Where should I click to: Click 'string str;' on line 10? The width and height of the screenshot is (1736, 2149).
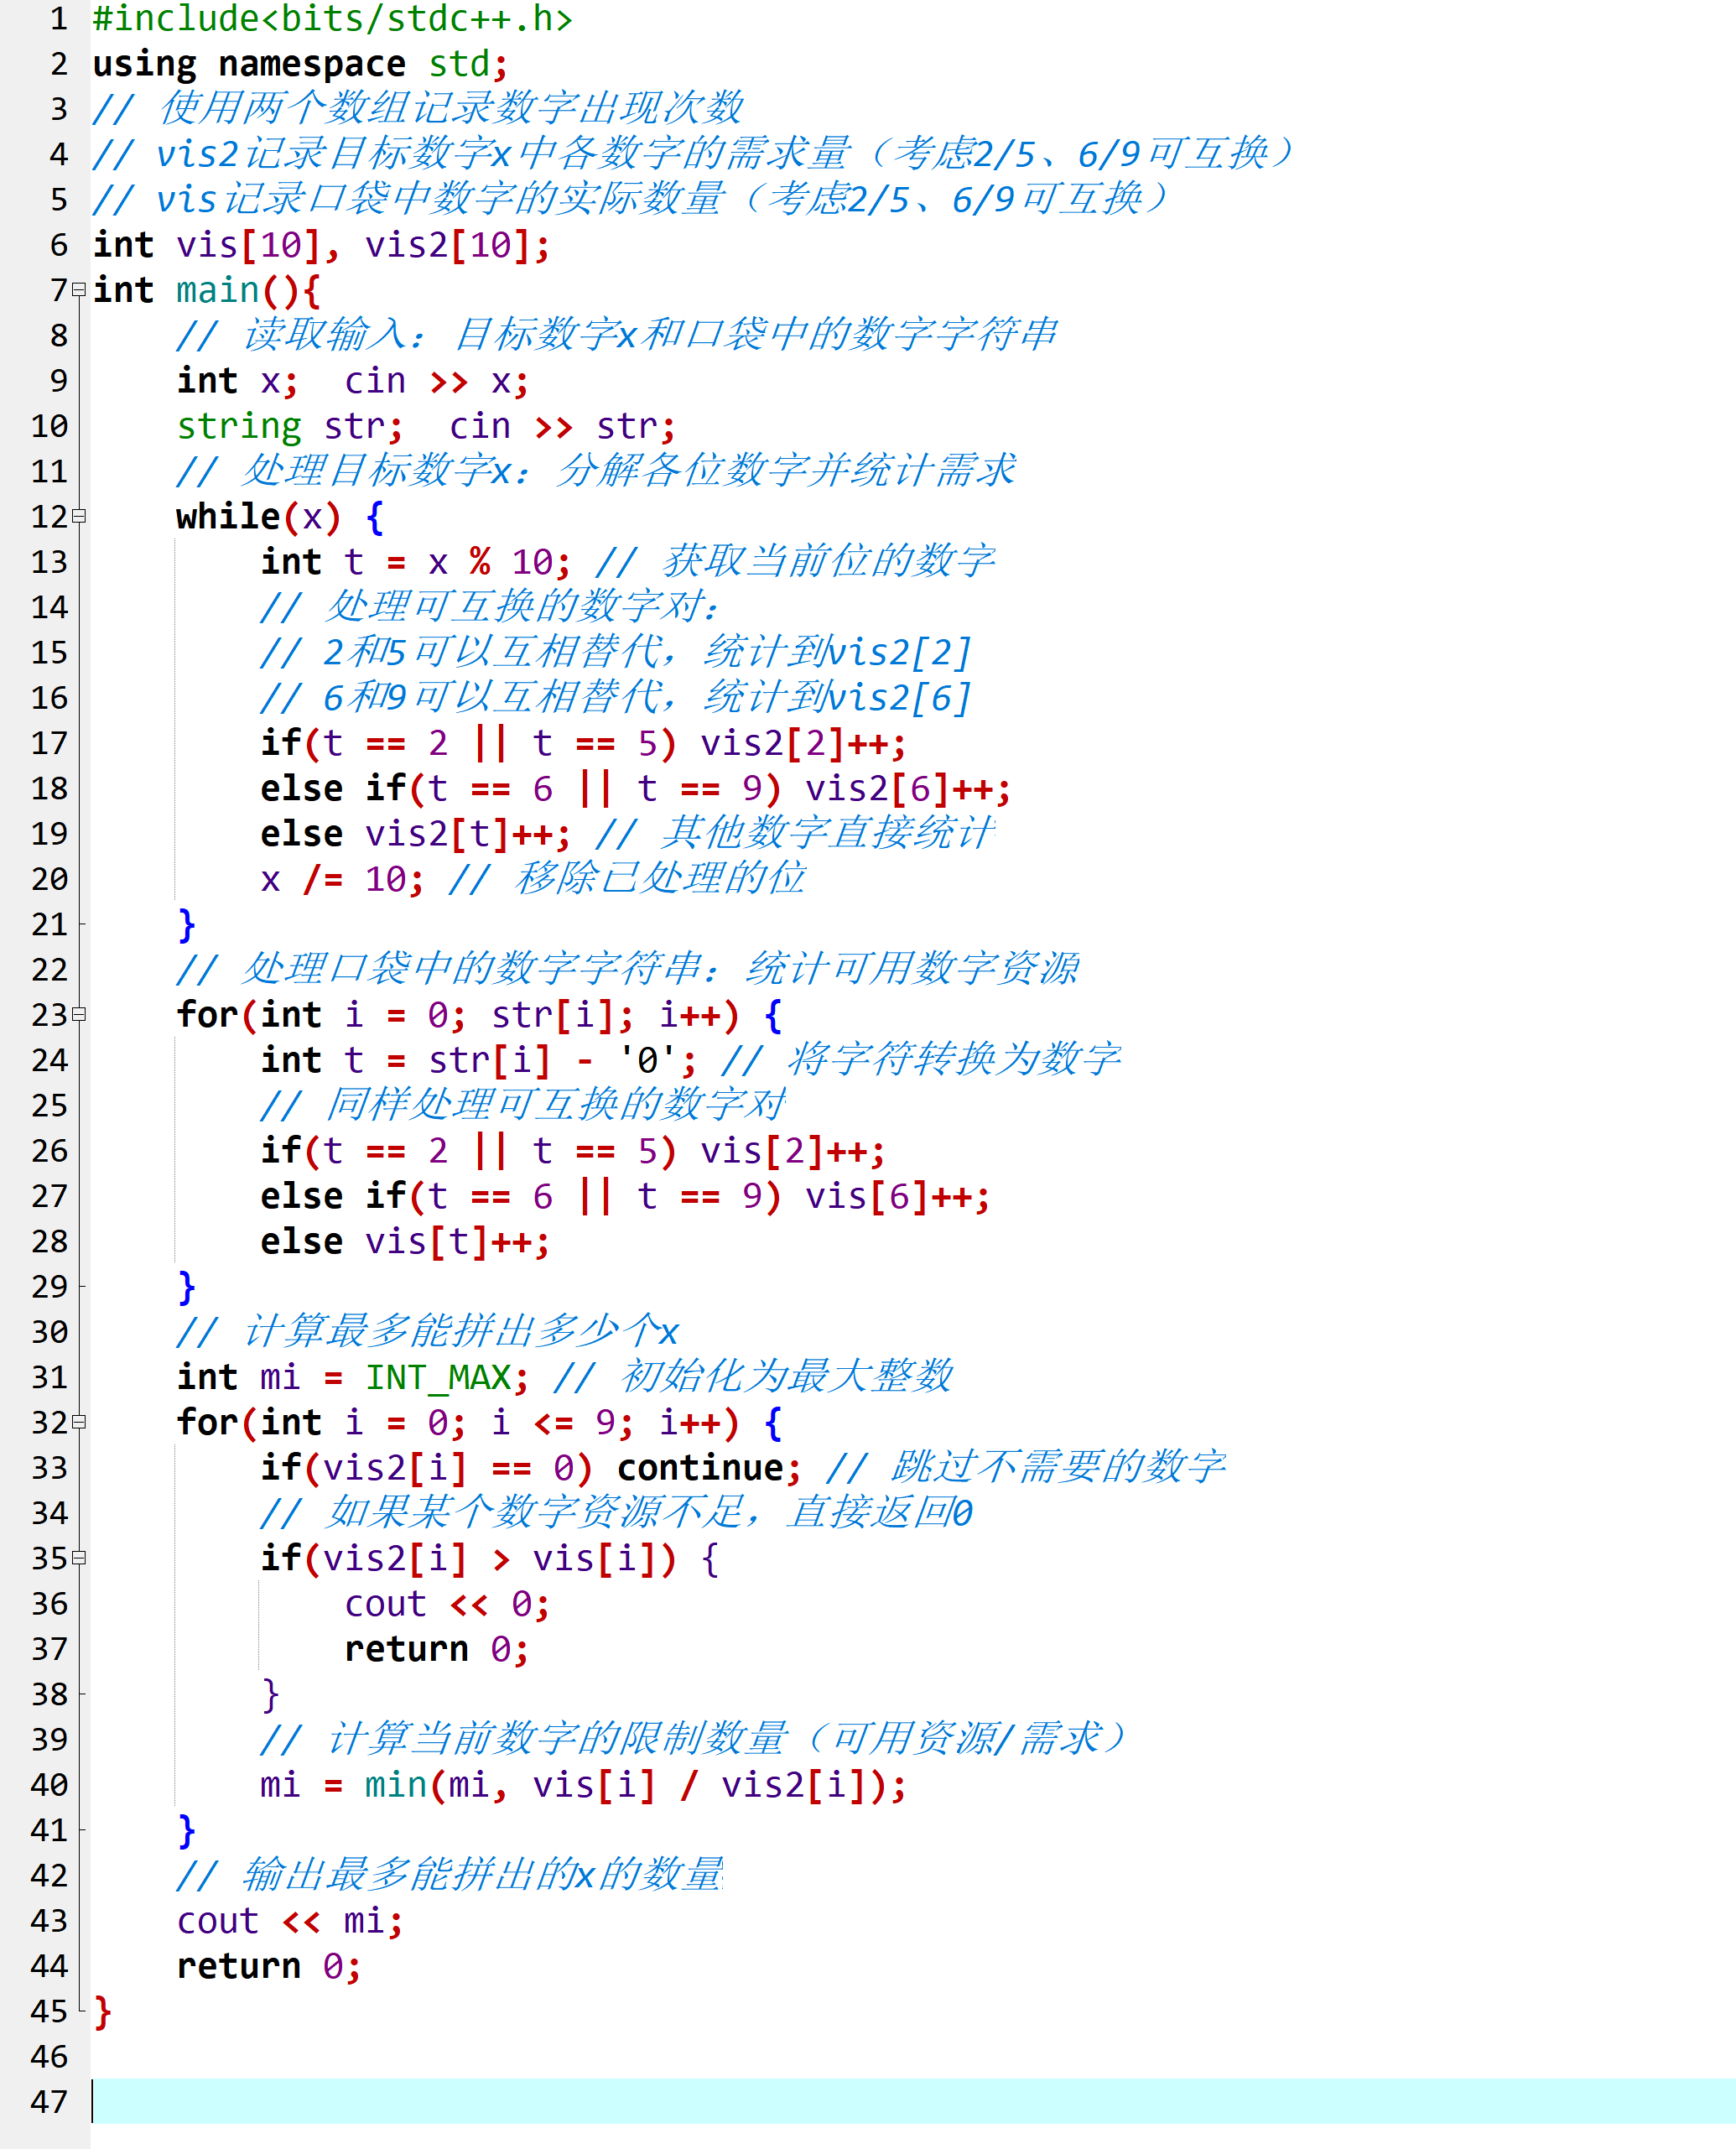(290, 426)
